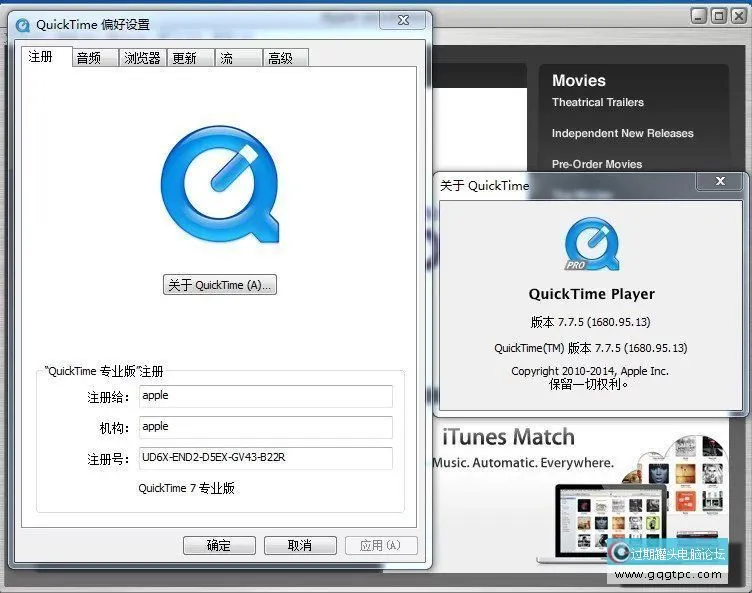752x593 pixels.
Task: Maximize the background QuickTime Player window
Action: click(x=718, y=16)
